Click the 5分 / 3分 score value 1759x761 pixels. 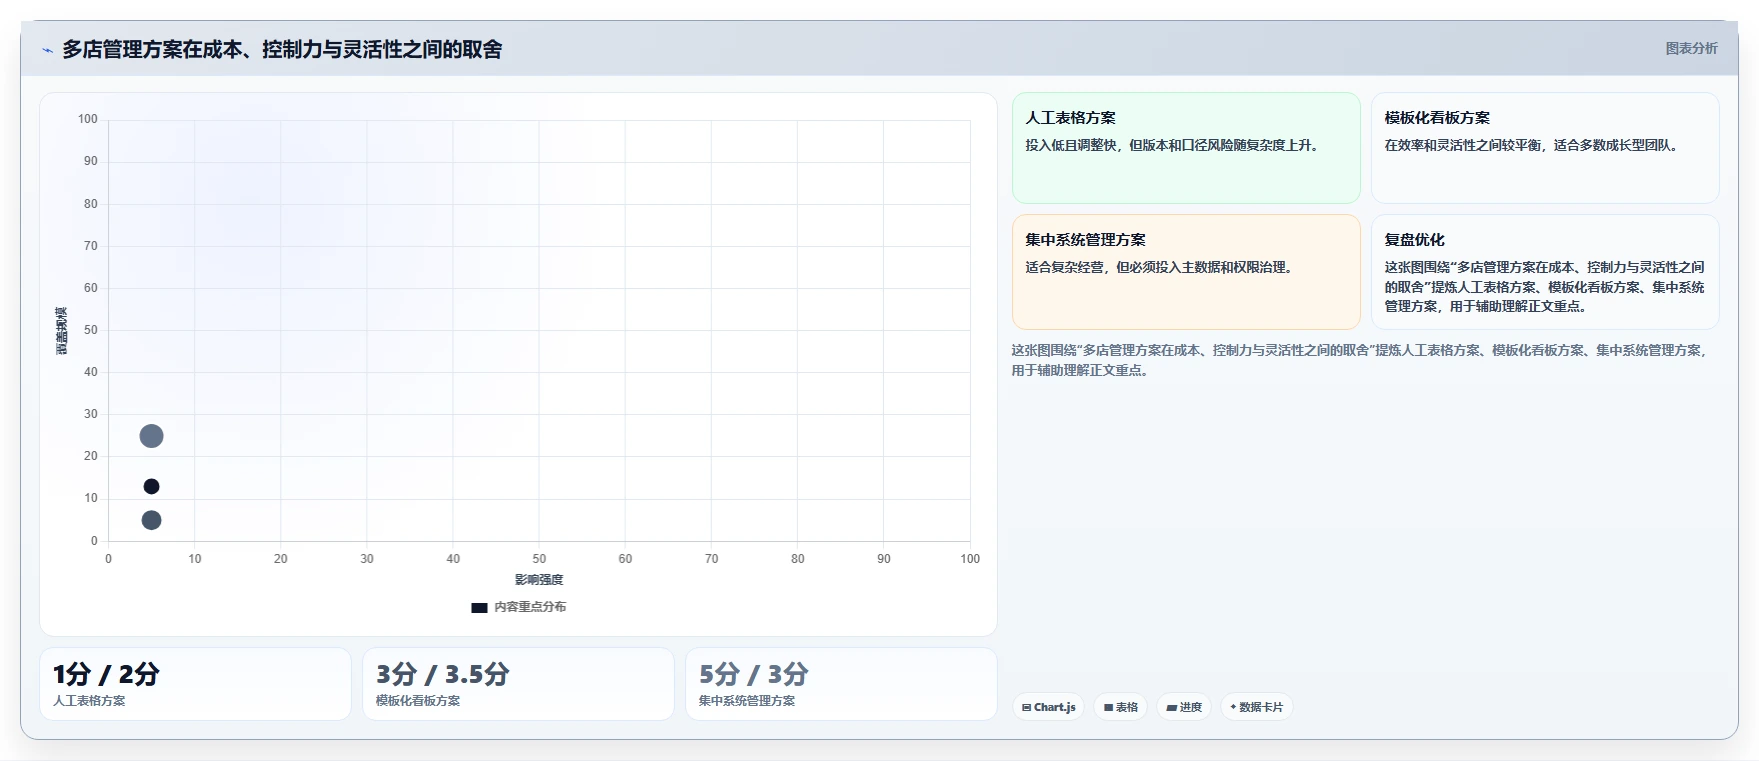tap(753, 674)
